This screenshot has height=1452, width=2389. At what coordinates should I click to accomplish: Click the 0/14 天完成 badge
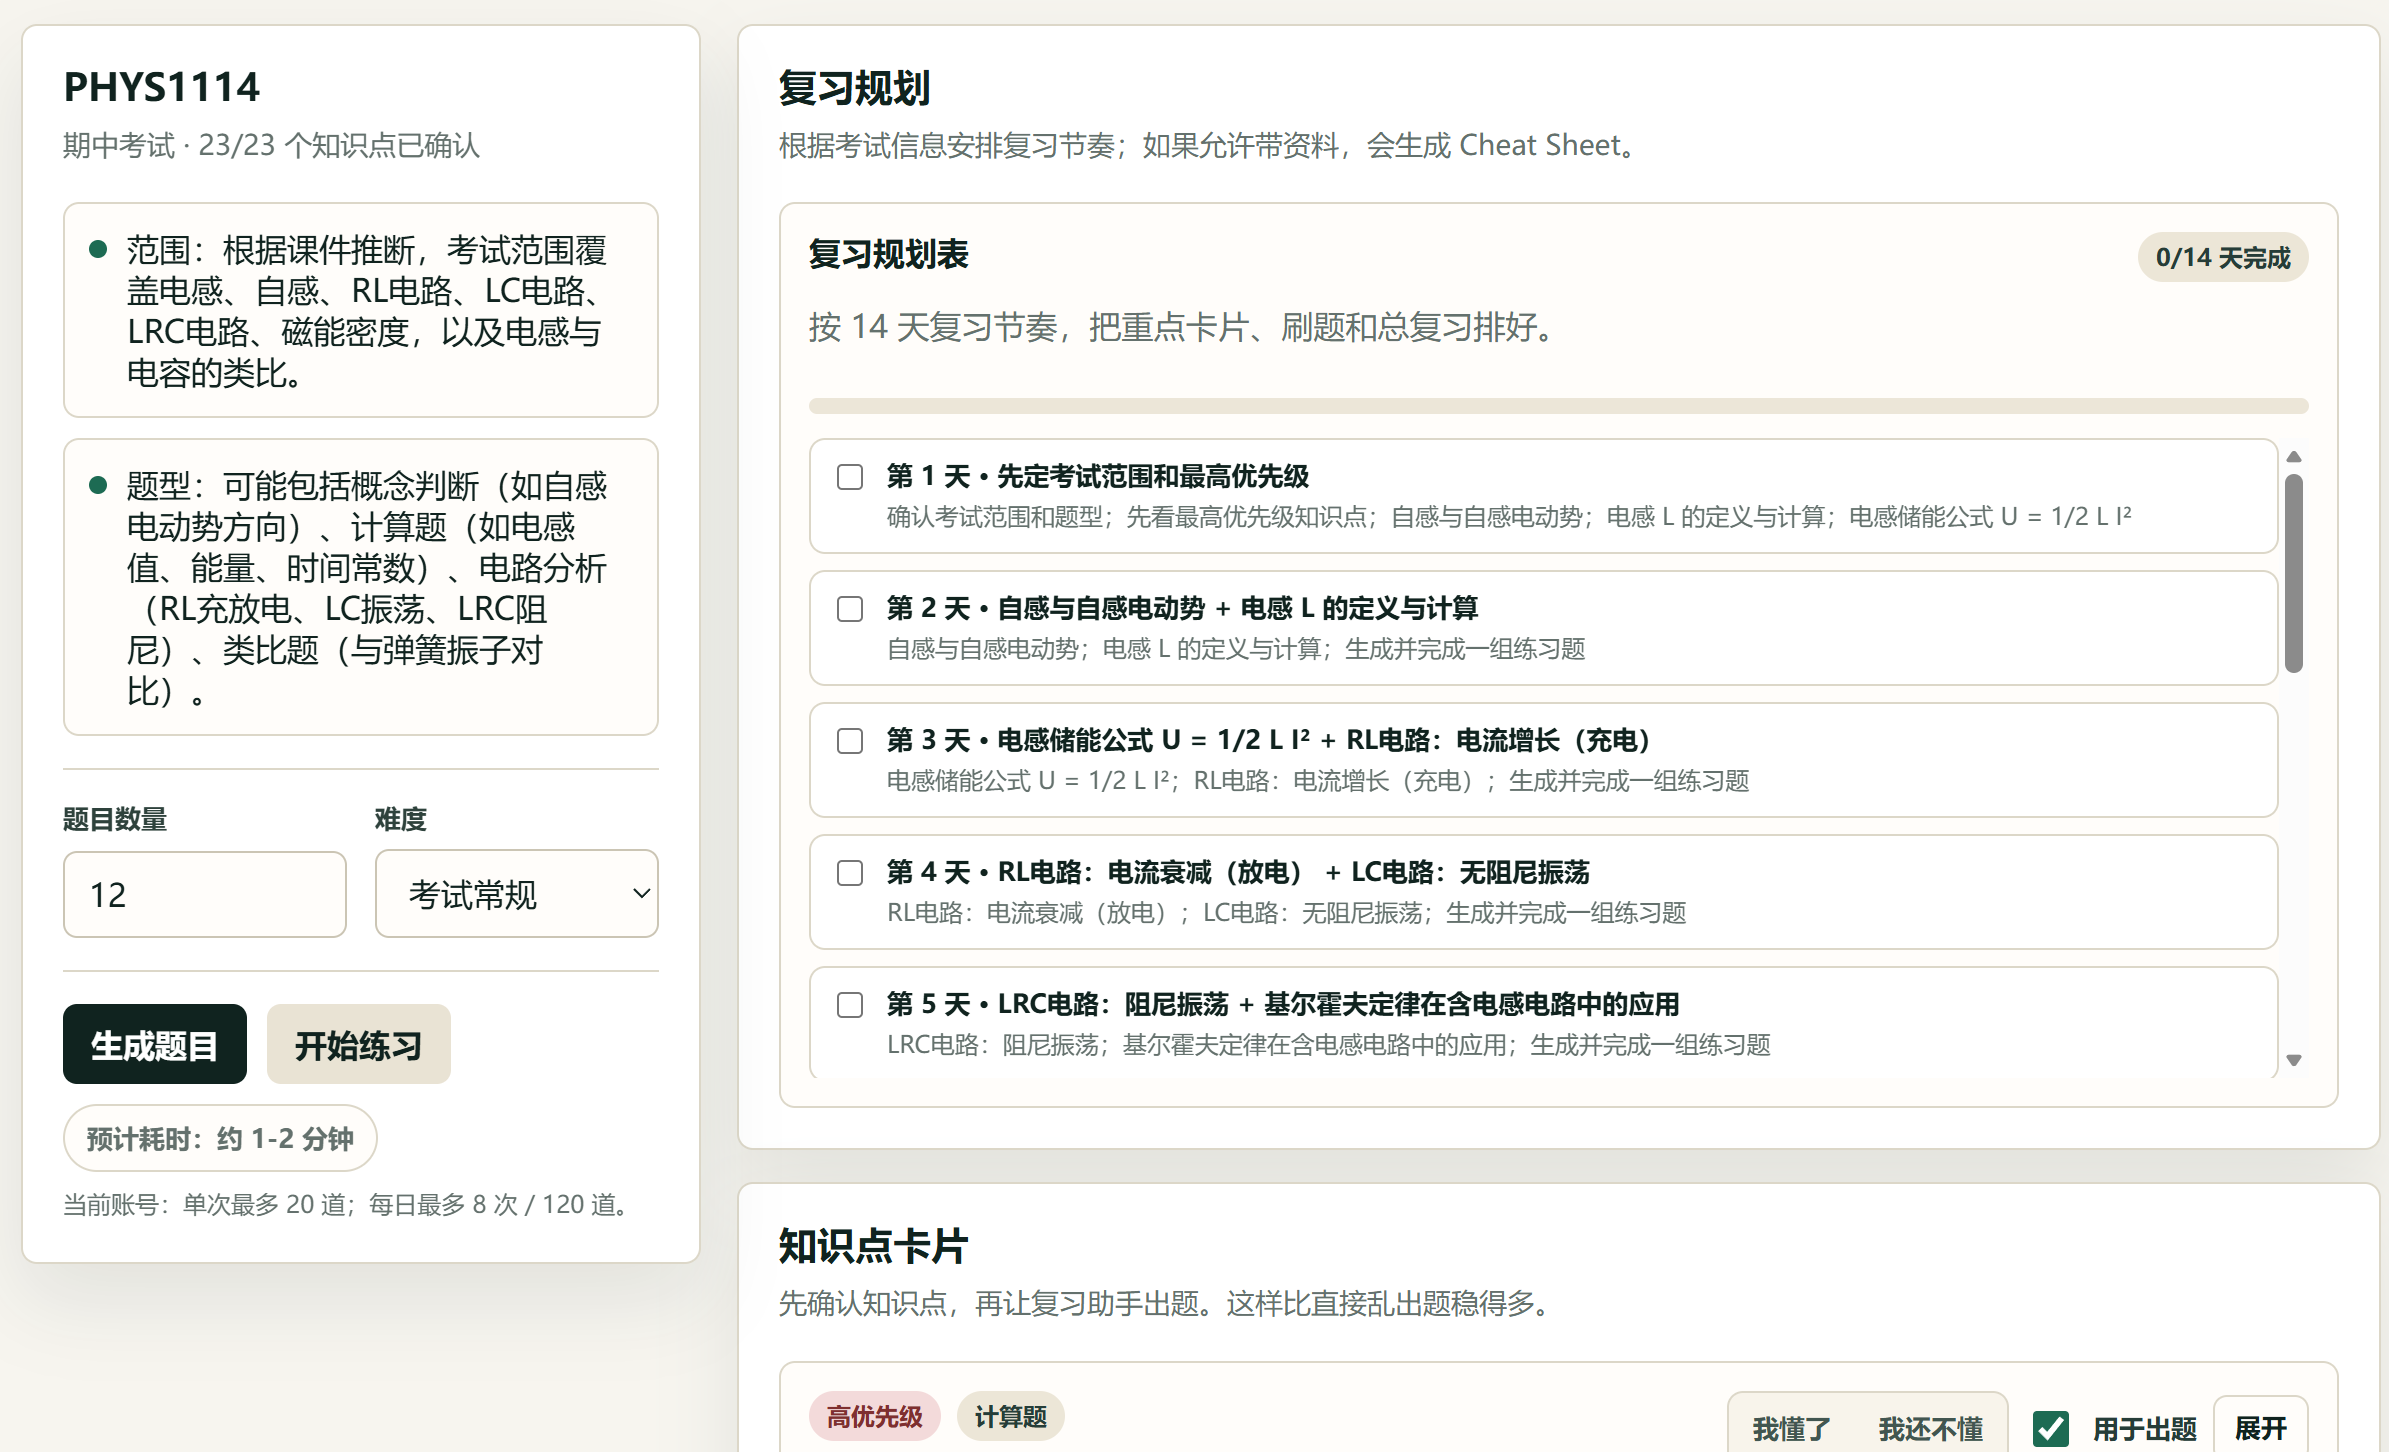[2222, 258]
